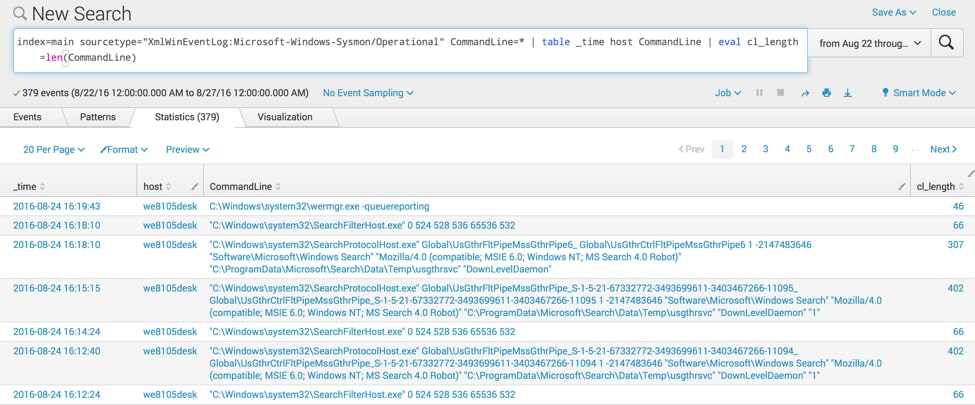Viewport: 975px width, 405px height.
Task: Jump to results page 8
Action: [x=874, y=149]
